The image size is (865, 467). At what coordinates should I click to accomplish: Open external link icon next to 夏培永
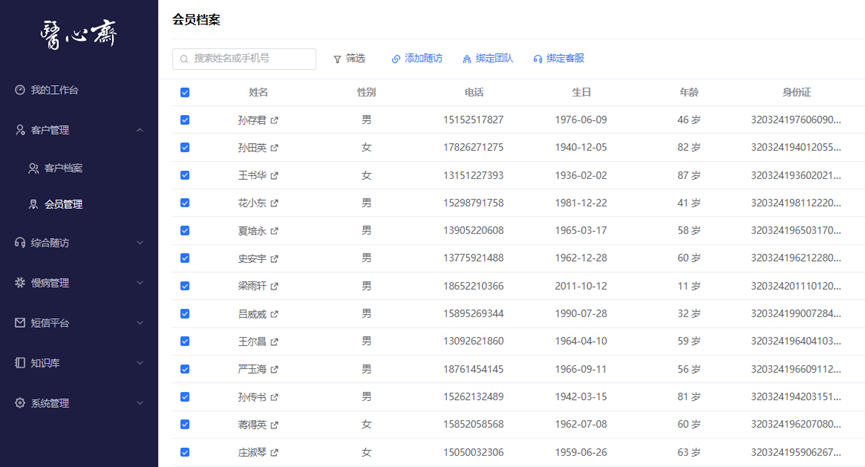tap(274, 231)
